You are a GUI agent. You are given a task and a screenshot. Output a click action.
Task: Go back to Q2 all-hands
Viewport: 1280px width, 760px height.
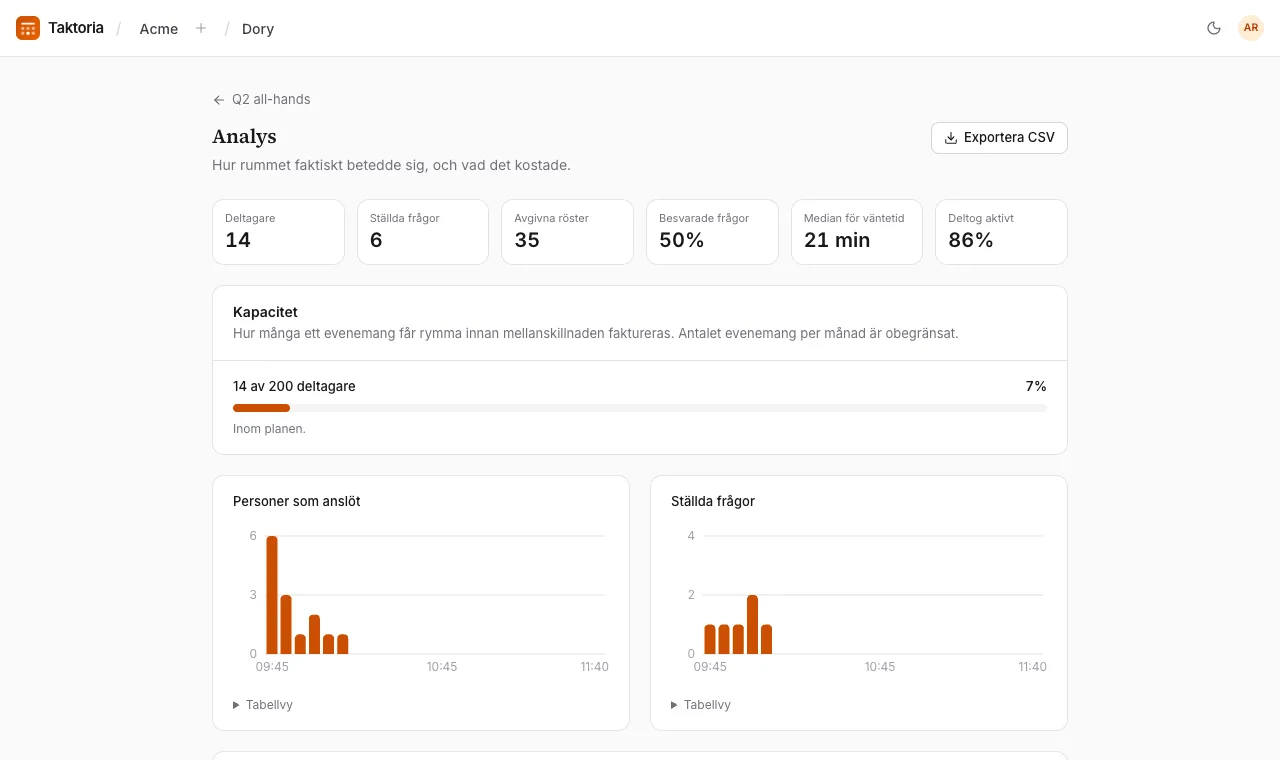click(261, 100)
